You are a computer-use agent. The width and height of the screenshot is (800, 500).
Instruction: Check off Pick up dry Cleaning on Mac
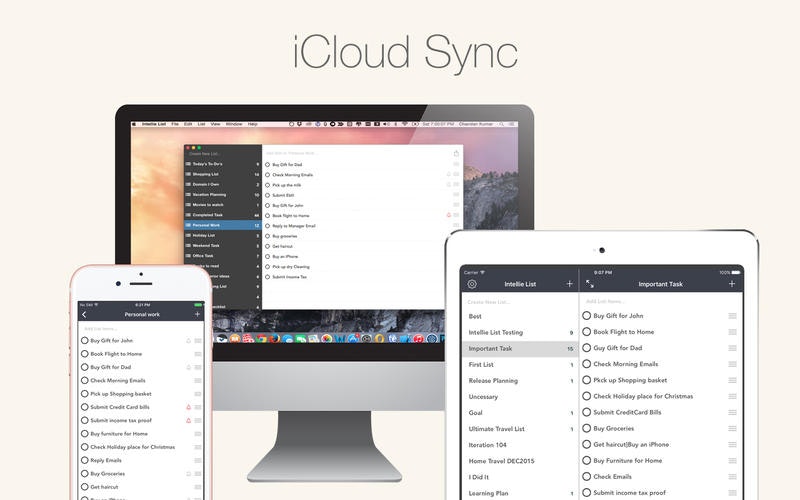[x=267, y=266]
